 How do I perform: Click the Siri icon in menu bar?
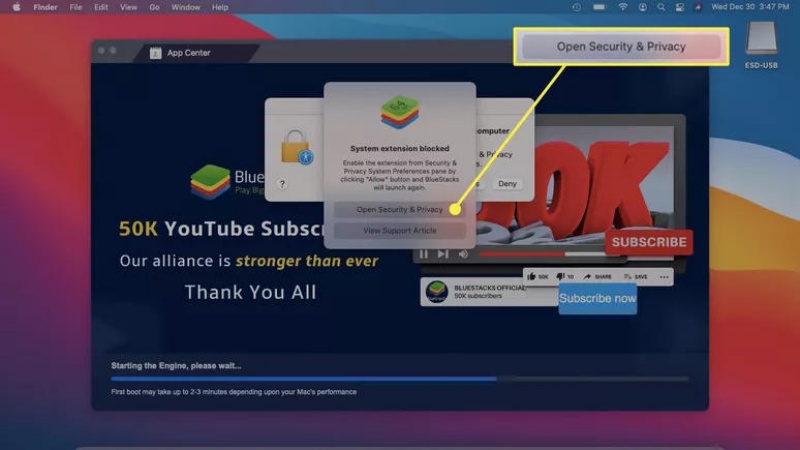698,7
